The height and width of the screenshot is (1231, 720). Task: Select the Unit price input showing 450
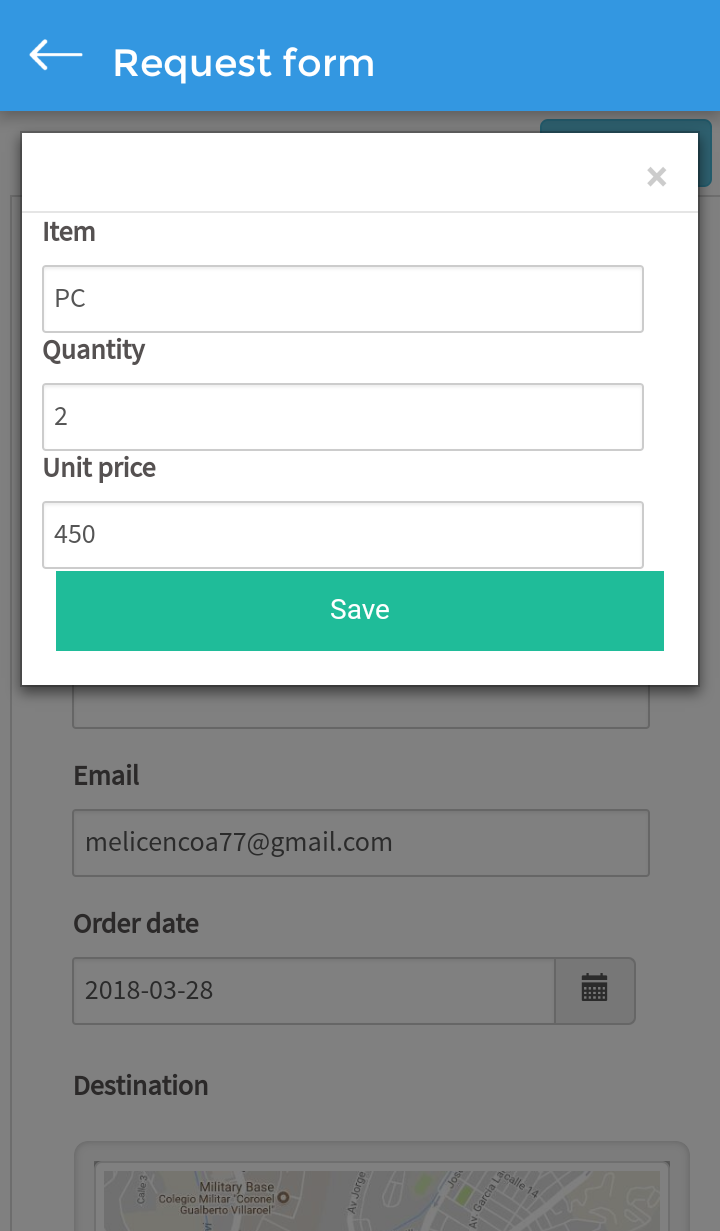coord(342,534)
